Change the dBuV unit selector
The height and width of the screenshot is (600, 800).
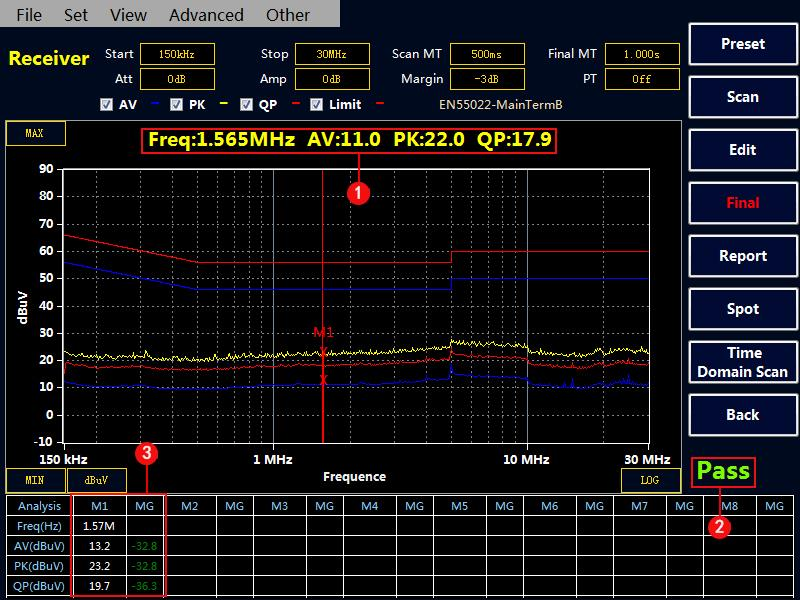point(96,480)
